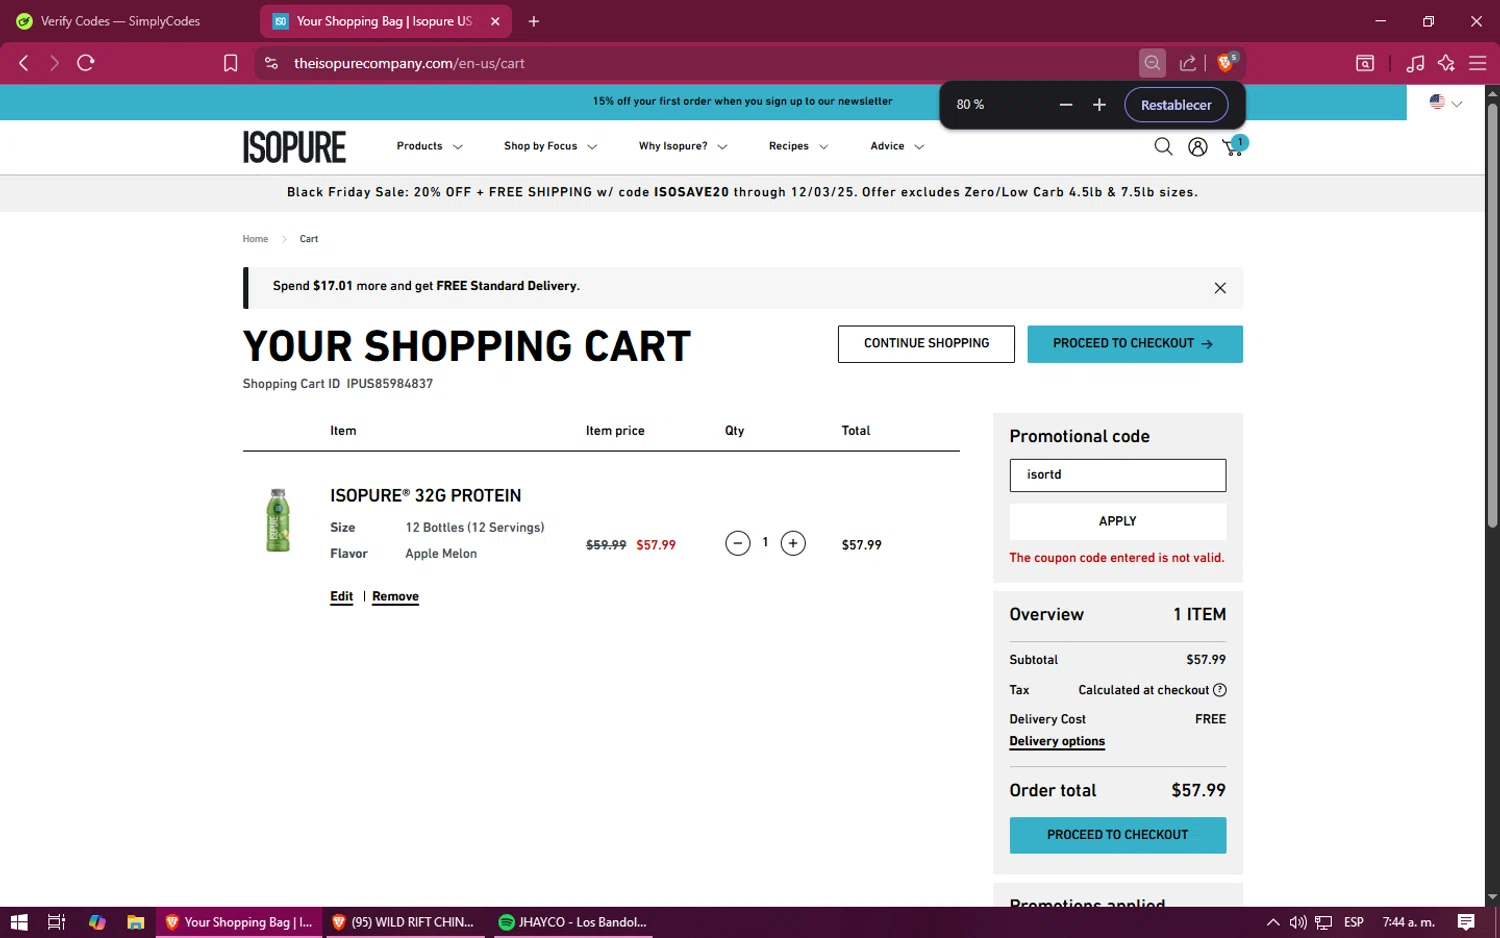The width and height of the screenshot is (1500, 938).
Task: Expand Why Isopure? menu
Action: 683,146
